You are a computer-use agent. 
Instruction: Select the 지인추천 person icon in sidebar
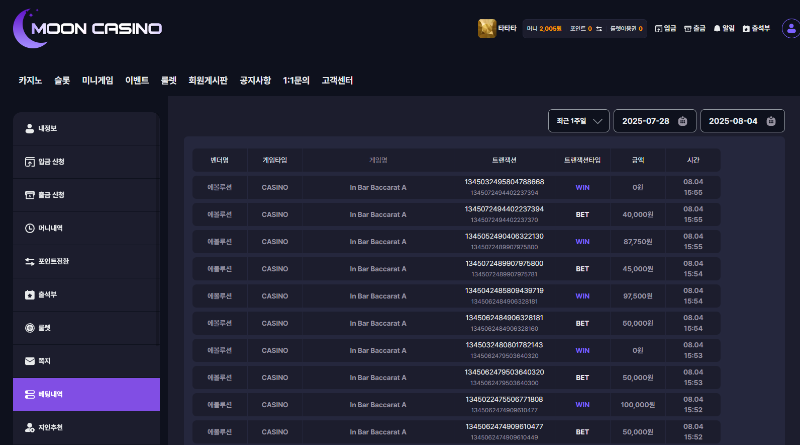tap(30, 428)
